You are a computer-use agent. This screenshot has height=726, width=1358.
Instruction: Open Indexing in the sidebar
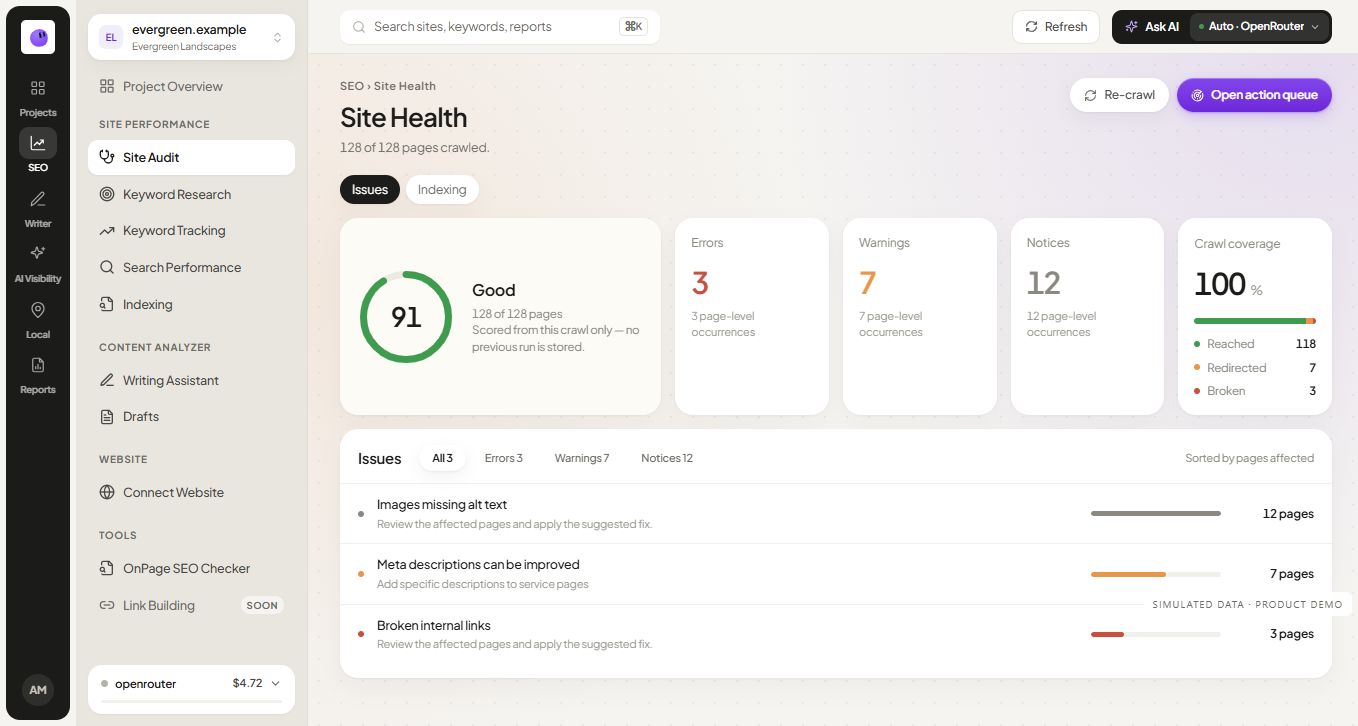point(191,304)
